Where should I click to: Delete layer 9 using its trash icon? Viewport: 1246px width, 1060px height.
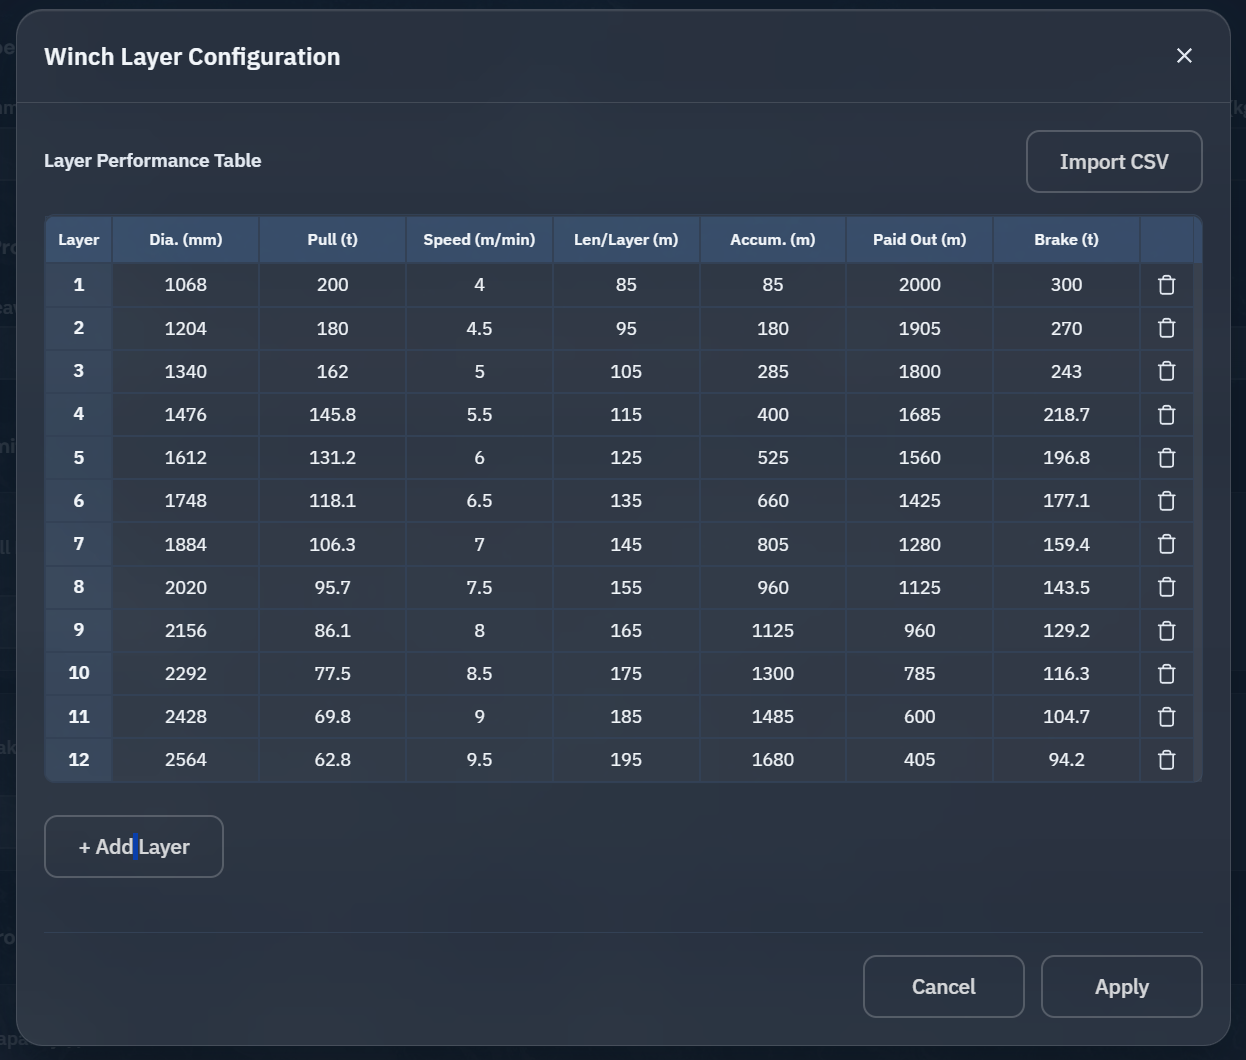1166,630
